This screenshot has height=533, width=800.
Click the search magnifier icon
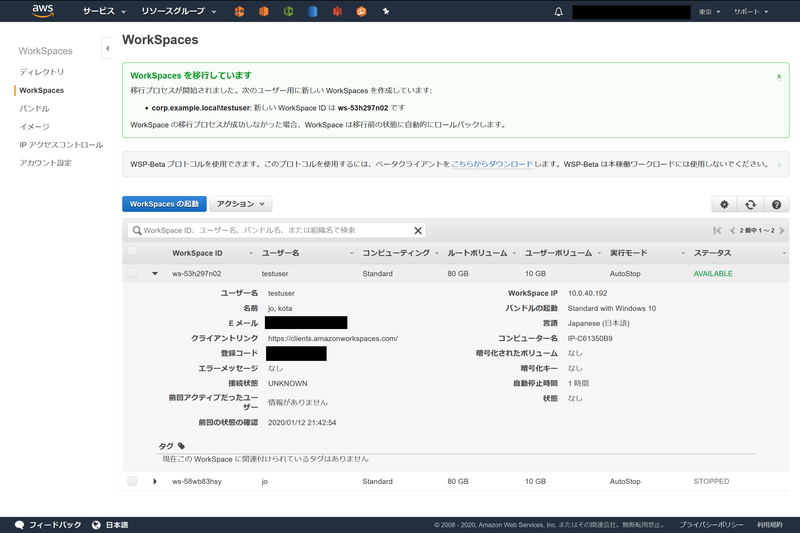point(137,231)
